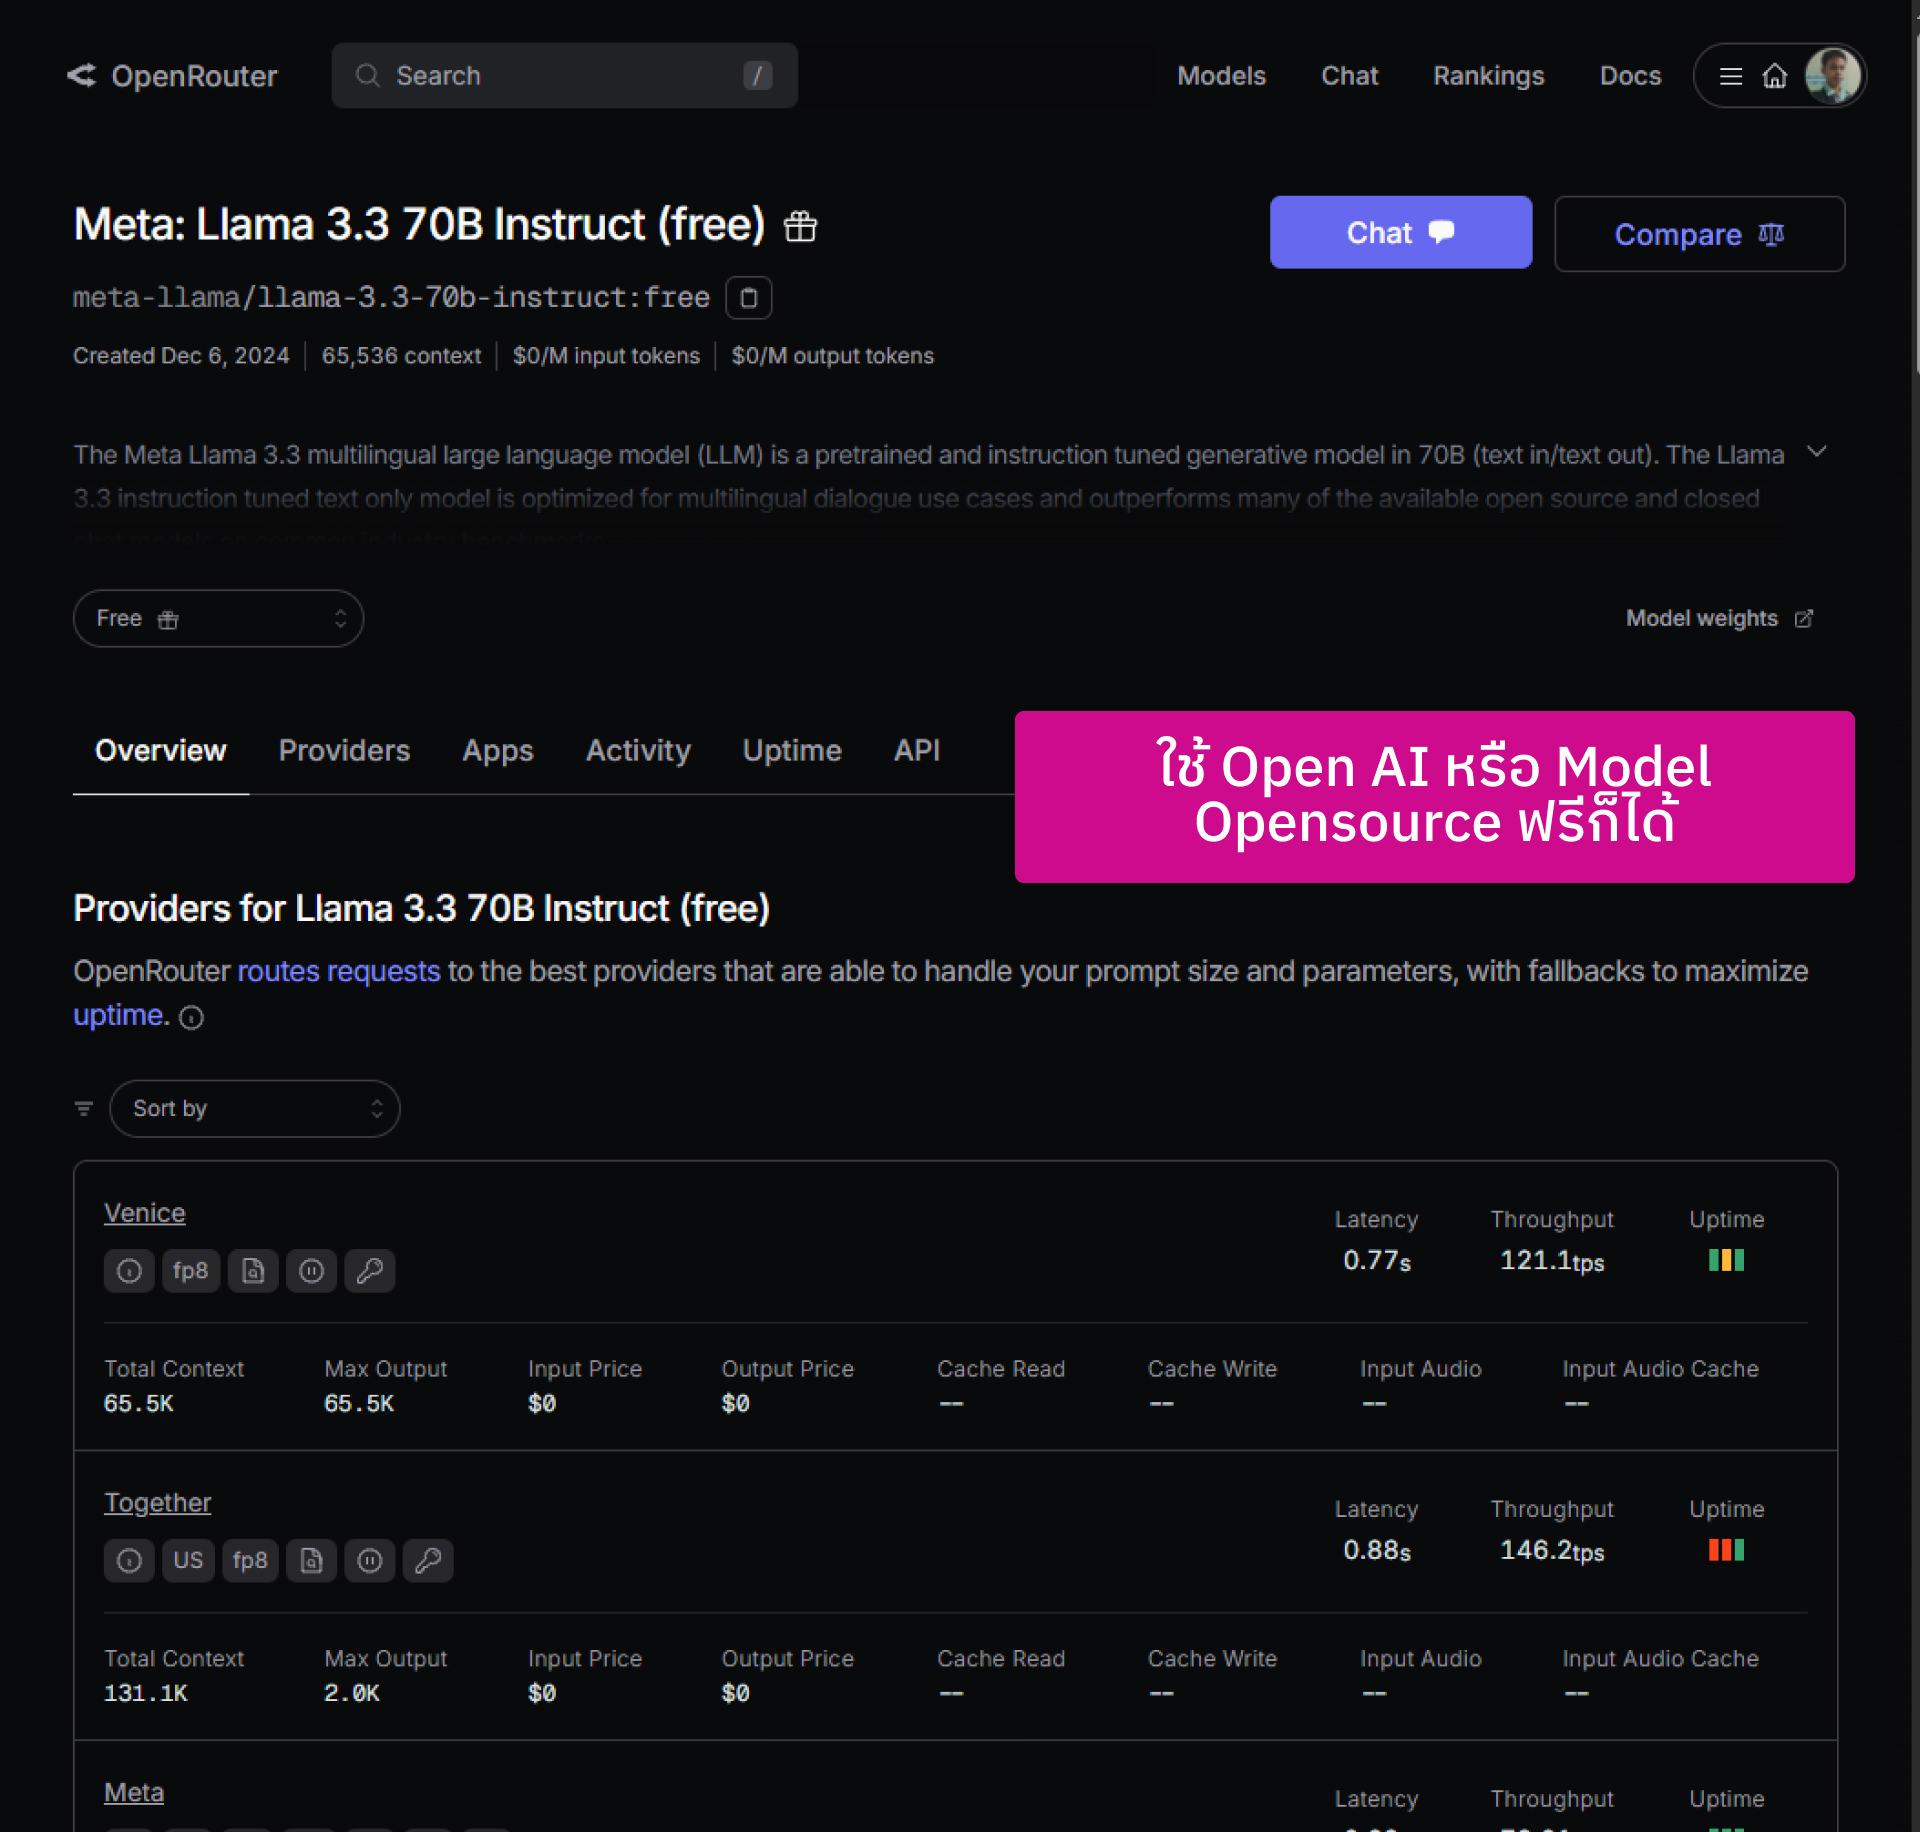
Task: Expand the model description chevron
Action: (x=1817, y=452)
